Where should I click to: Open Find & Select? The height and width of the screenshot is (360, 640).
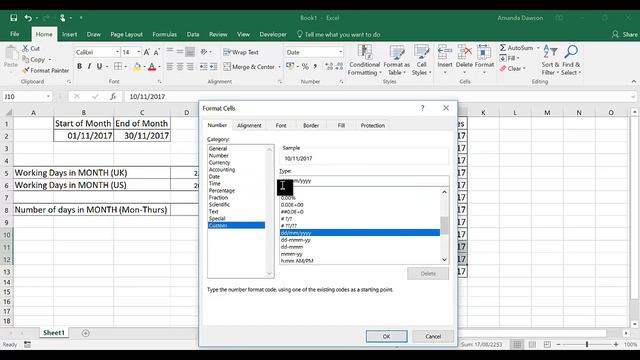(571, 60)
